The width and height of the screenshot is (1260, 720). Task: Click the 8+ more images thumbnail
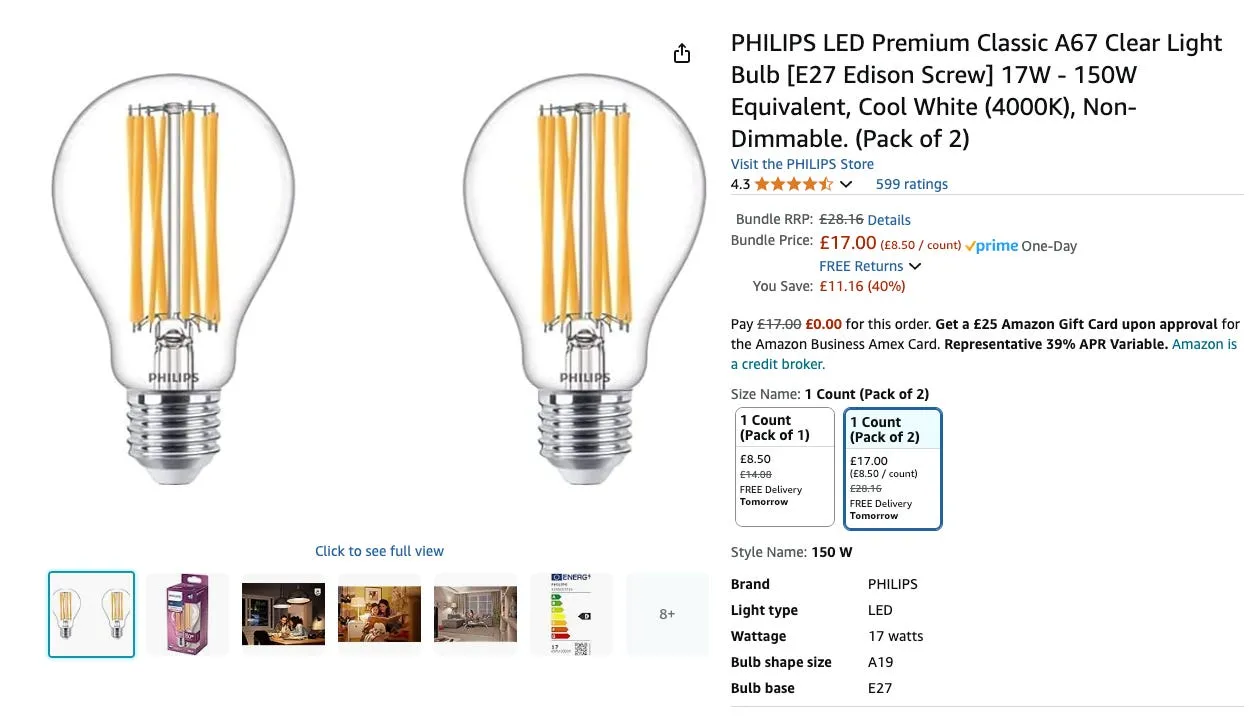pos(667,614)
